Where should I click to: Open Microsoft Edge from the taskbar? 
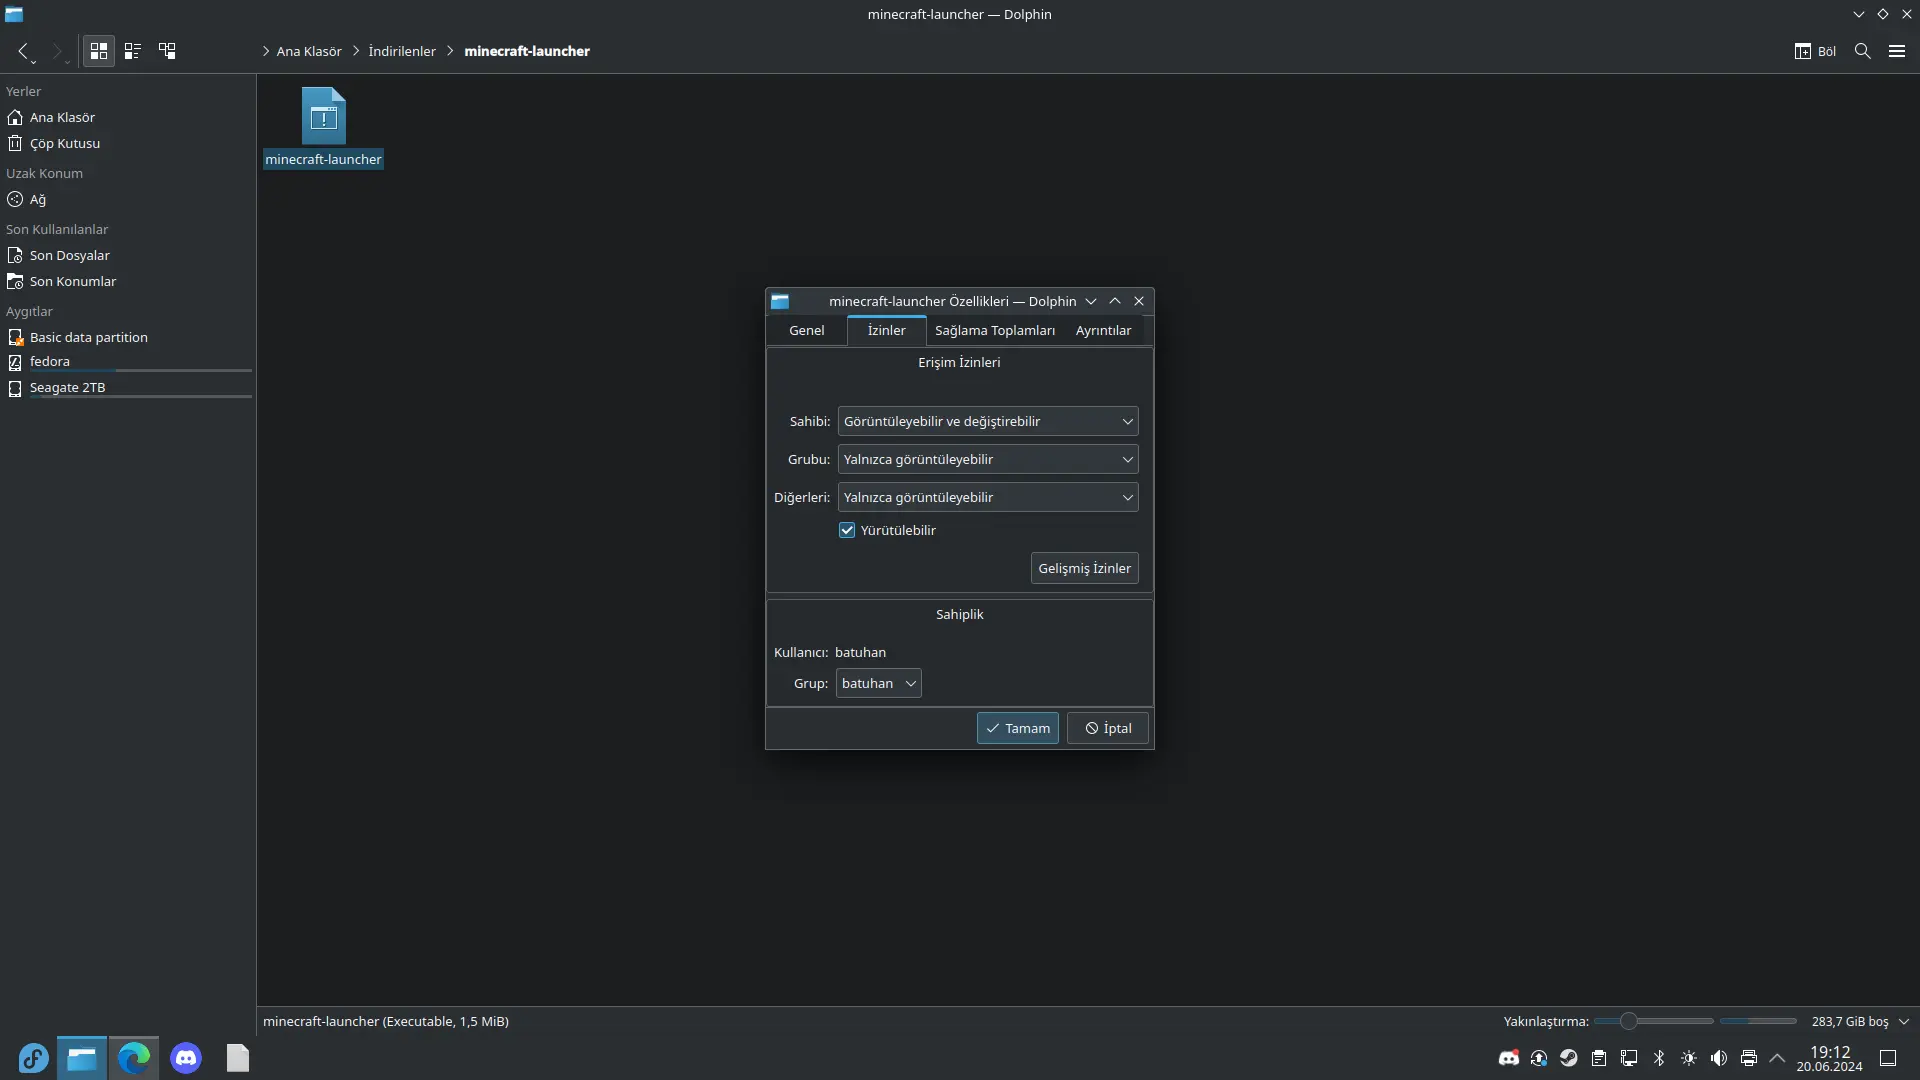click(x=134, y=1058)
